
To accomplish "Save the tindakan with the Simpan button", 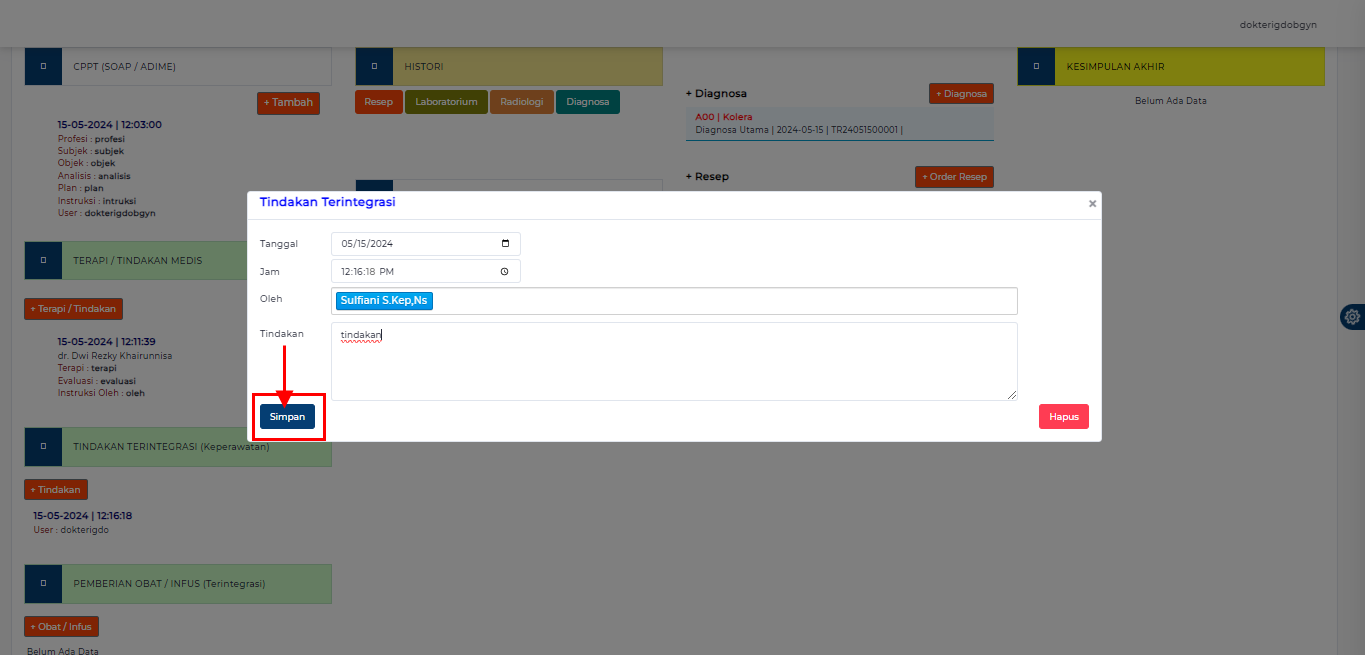I will (x=288, y=416).
